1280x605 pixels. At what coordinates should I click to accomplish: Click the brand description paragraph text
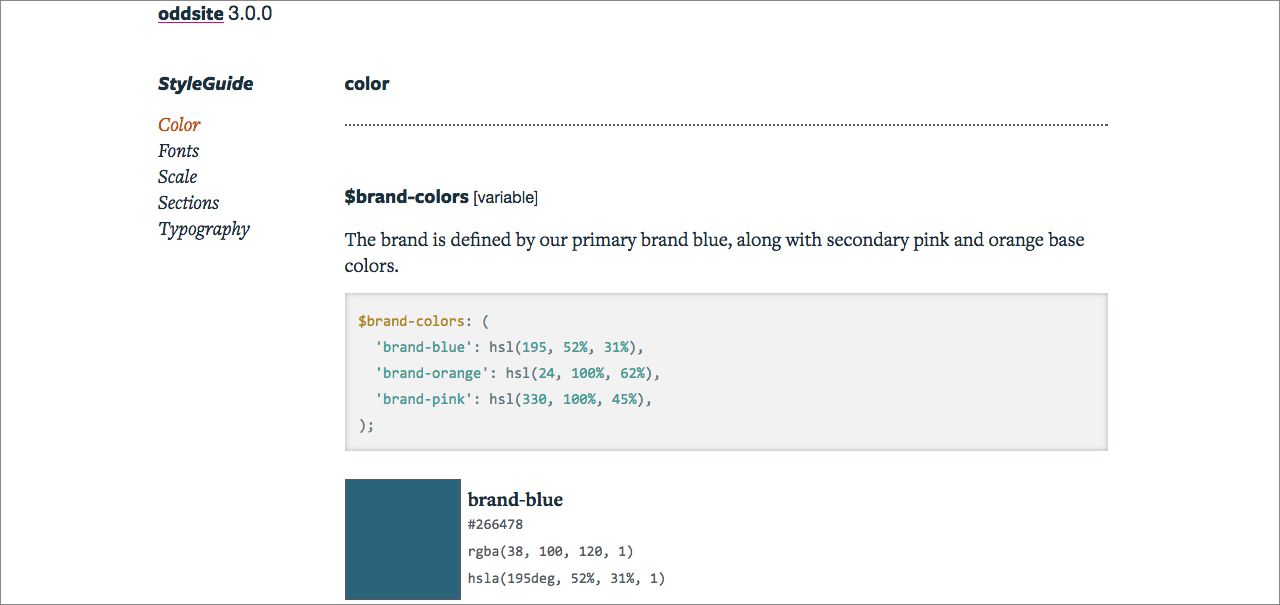(x=714, y=253)
